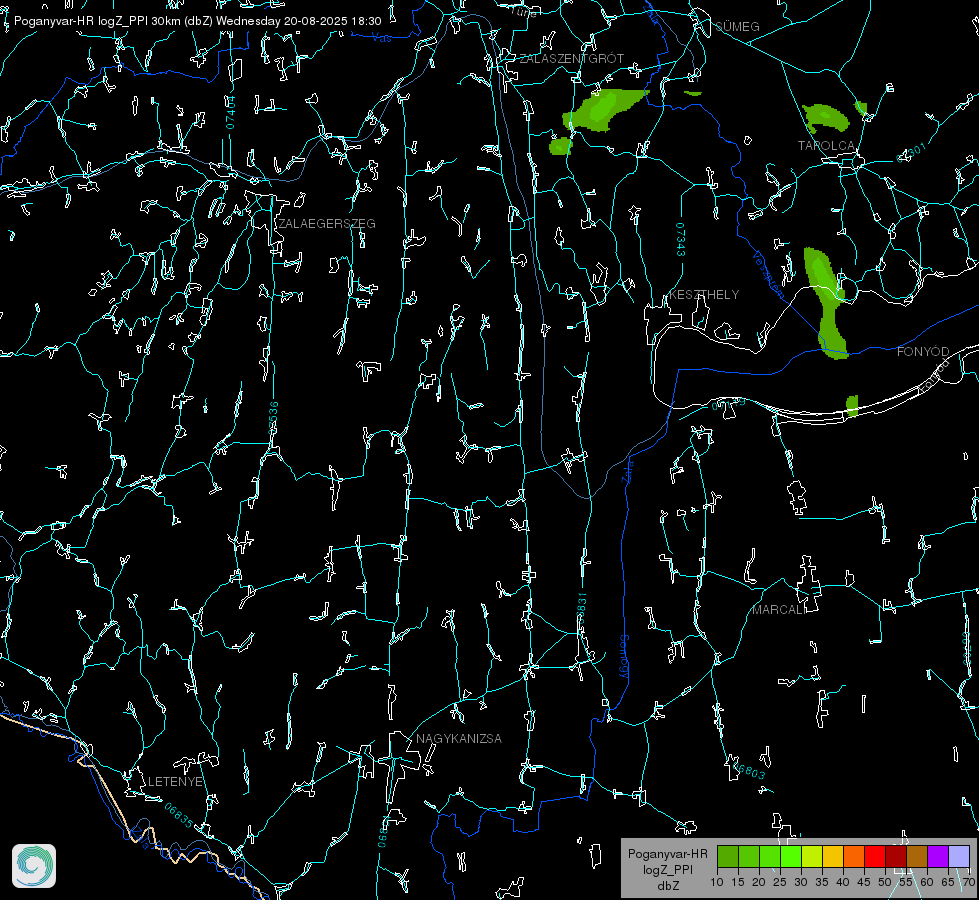Click the road number 07343 label
979x900 pixels.
click(x=681, y=240)
